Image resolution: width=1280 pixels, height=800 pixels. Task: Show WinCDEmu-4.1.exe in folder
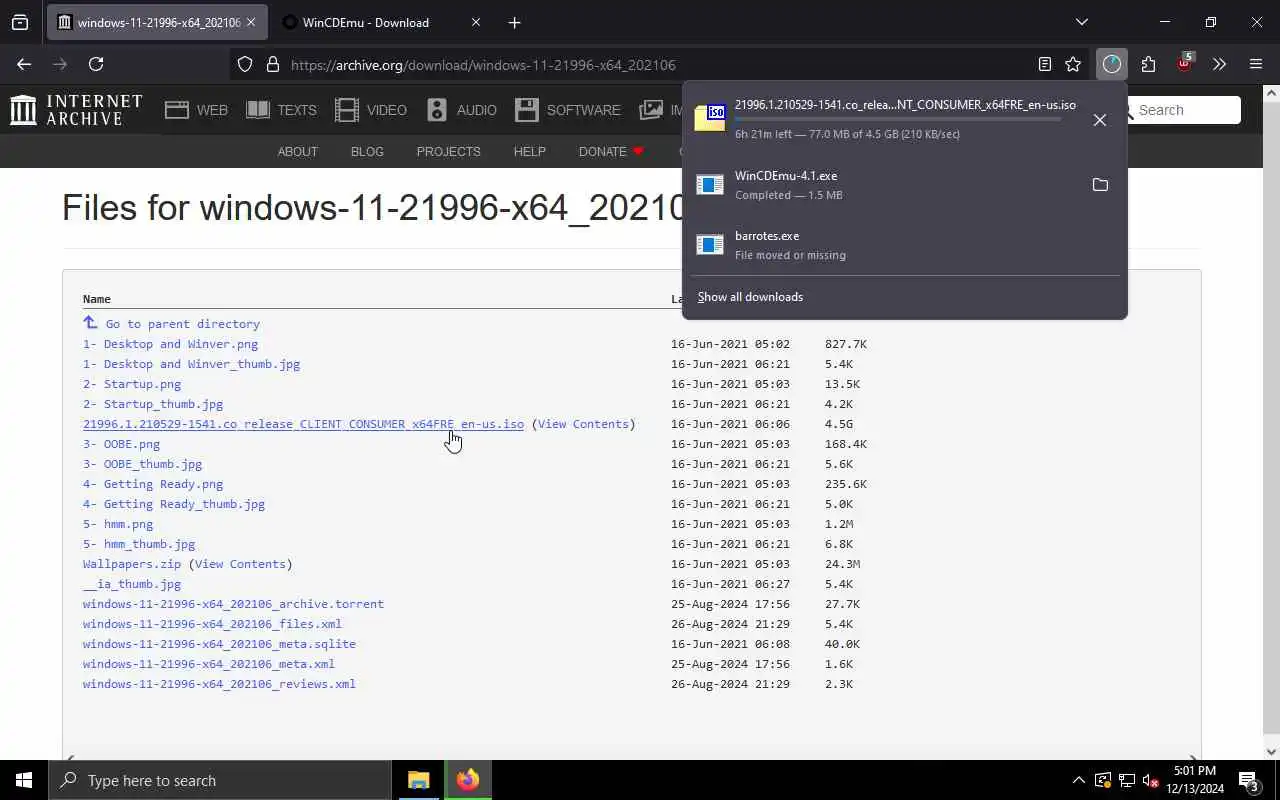point(1100,185)
